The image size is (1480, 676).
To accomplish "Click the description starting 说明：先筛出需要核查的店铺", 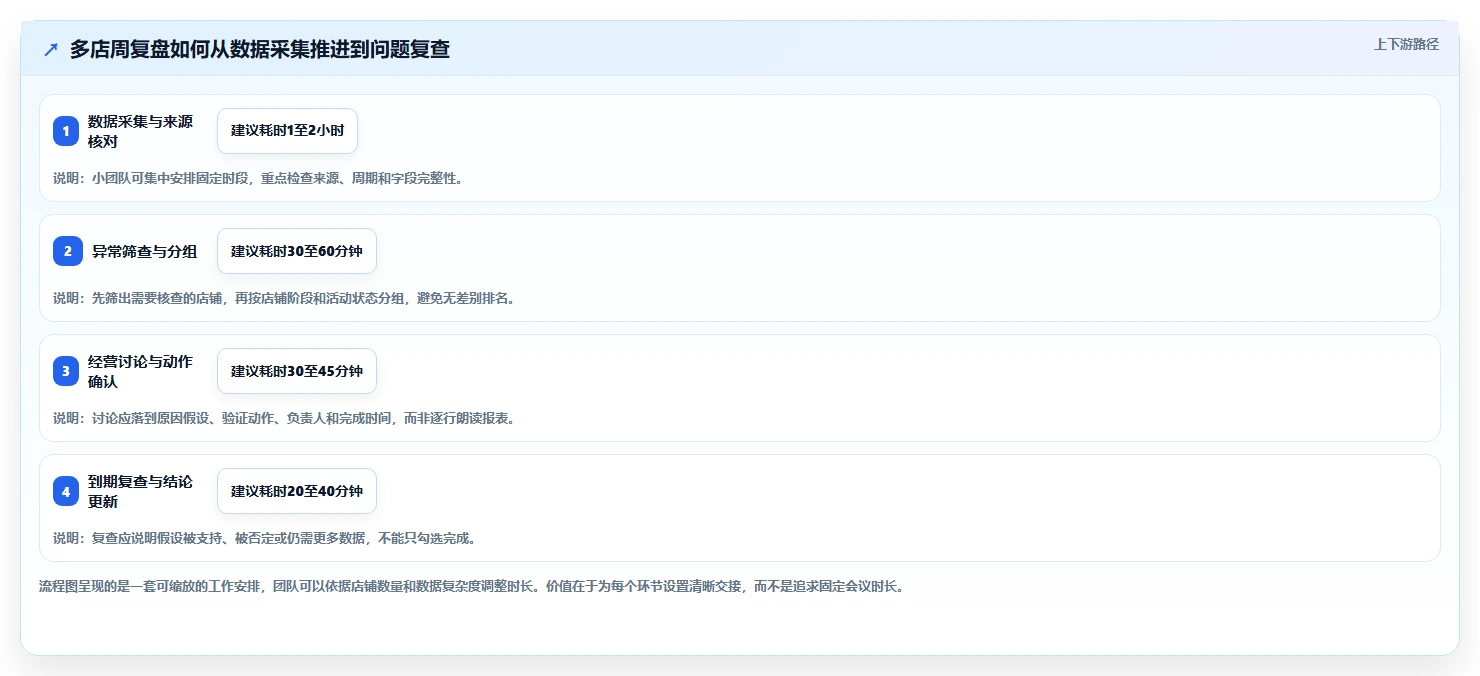I will click(x=284, y=298).
